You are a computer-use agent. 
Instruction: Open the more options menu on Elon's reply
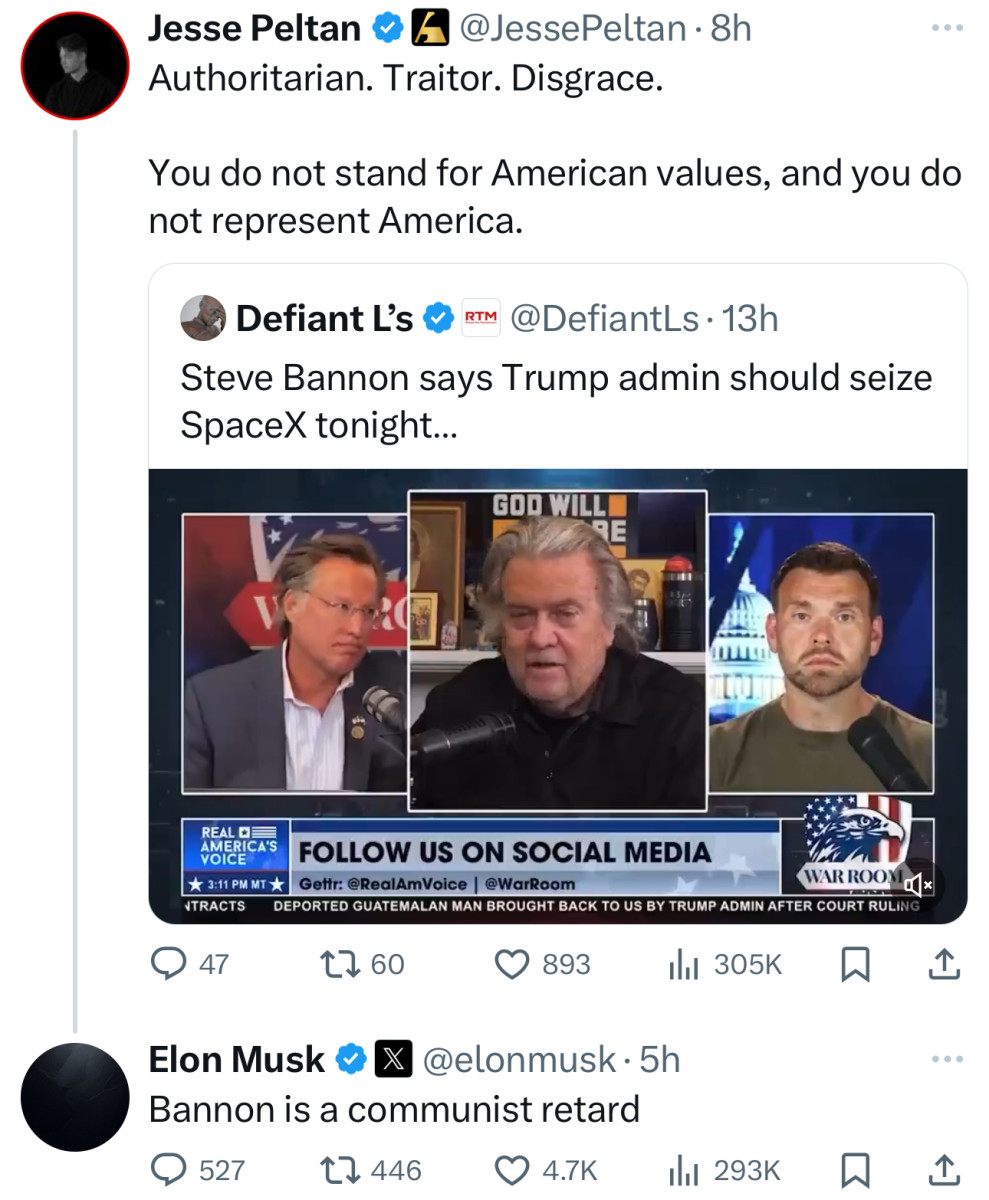[945, 1059]
